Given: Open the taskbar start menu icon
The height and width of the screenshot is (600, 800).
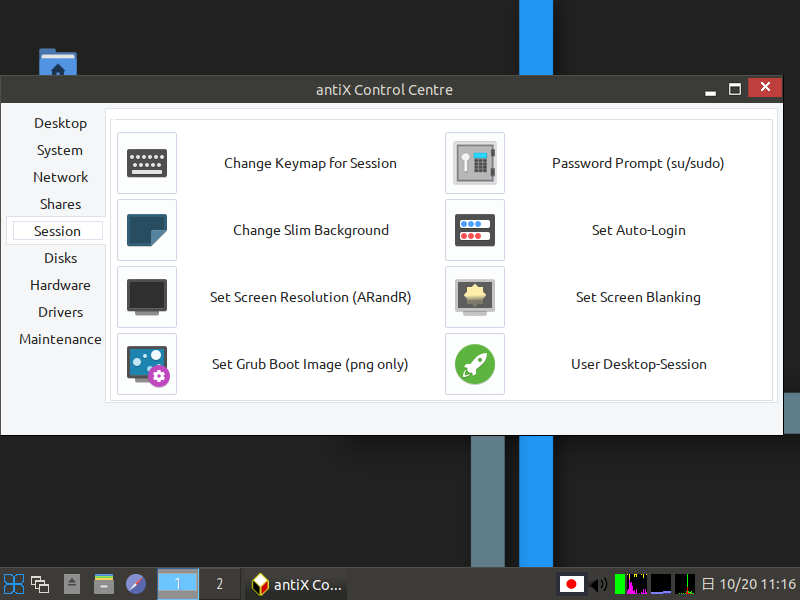Looking at the screenshot, I should pos(14,584).
